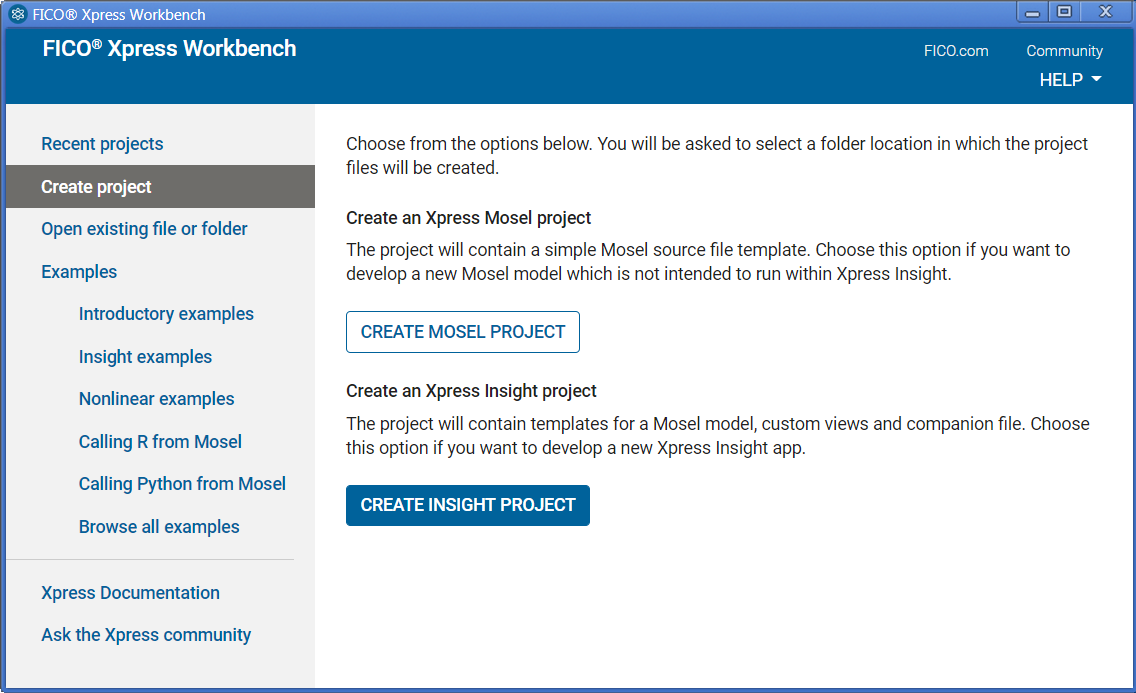
Task: Select Browse all examples
Action: 159,526
